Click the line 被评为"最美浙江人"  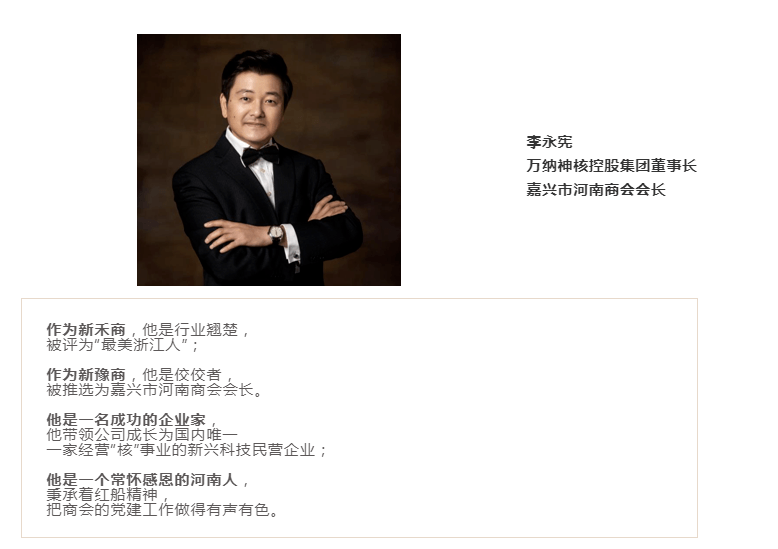[x=119, y=345]
